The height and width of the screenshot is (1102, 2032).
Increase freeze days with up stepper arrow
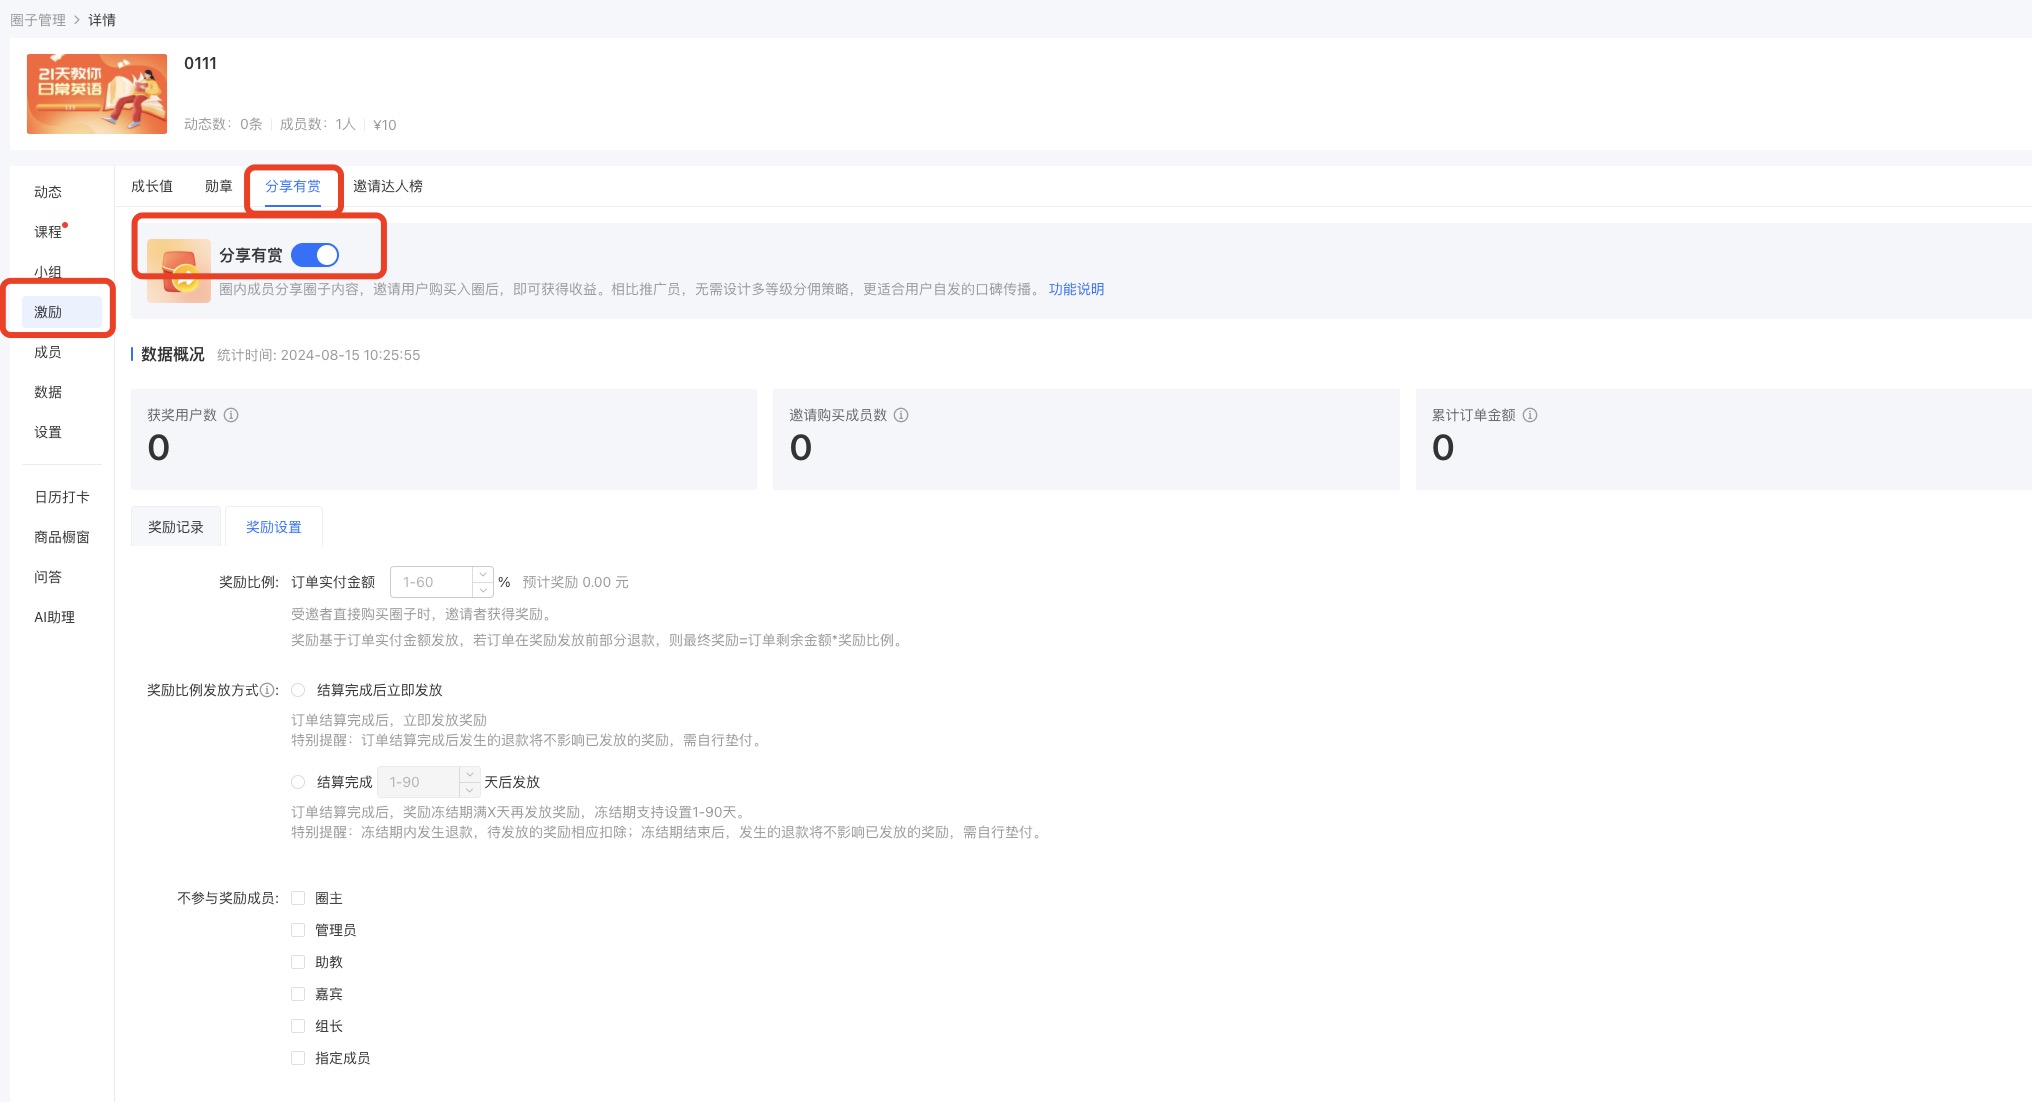pos(470,775)
